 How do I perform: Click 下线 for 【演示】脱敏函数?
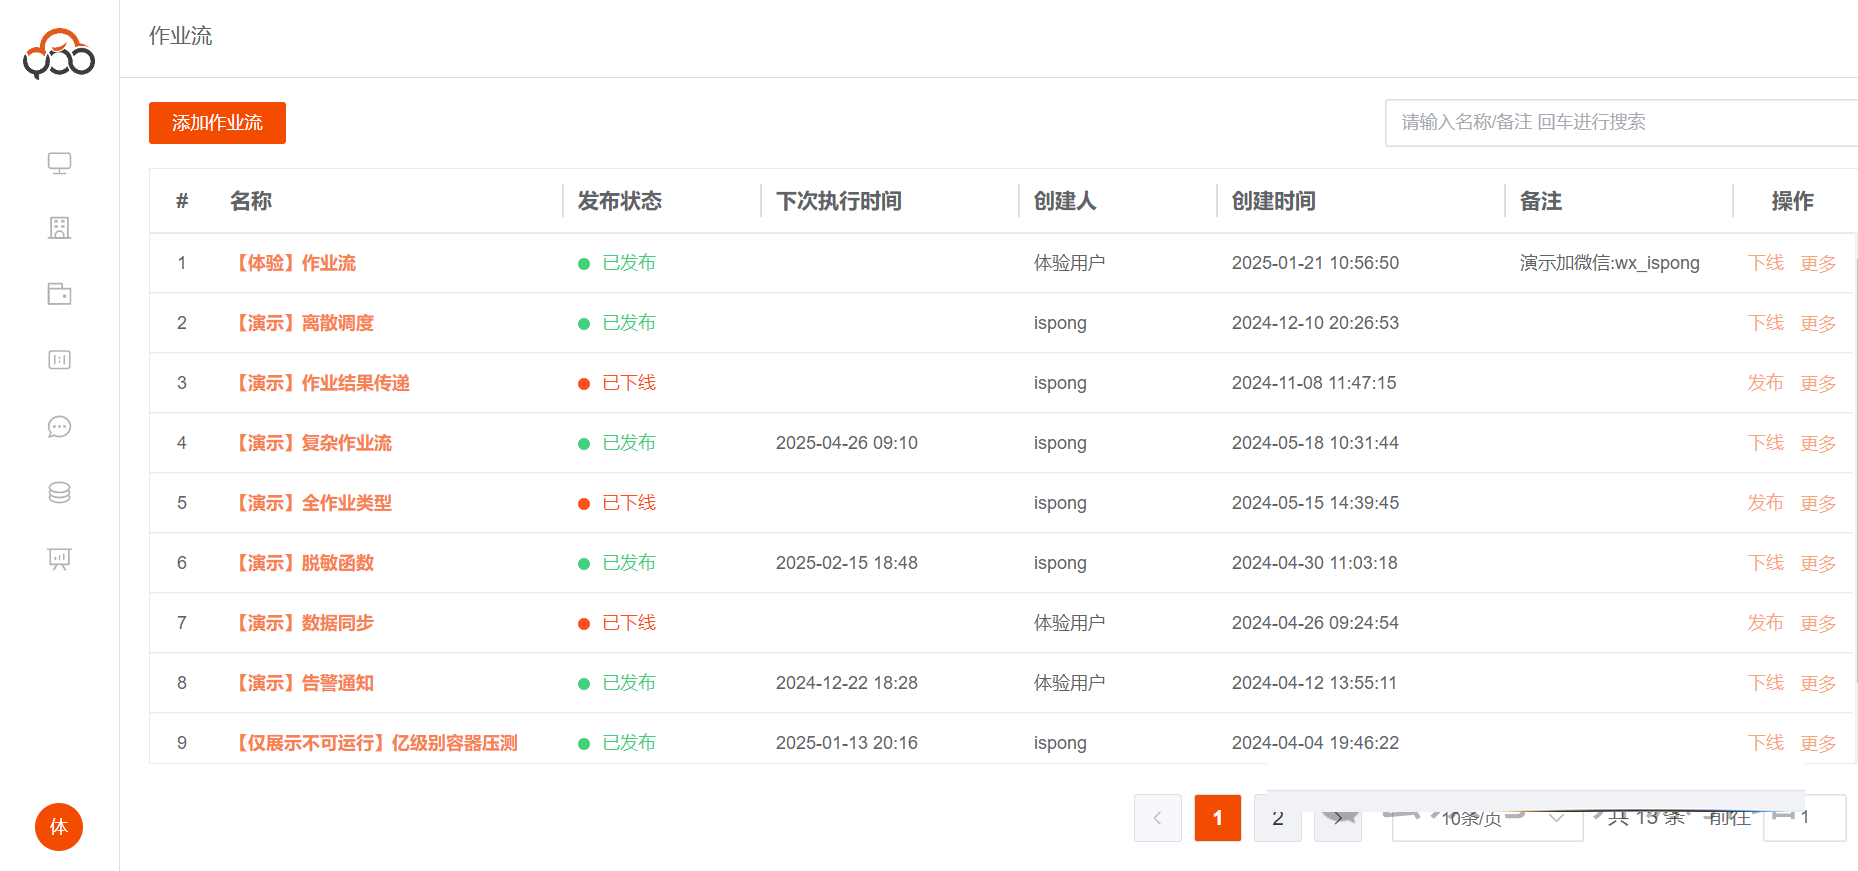pos(1765,563)
